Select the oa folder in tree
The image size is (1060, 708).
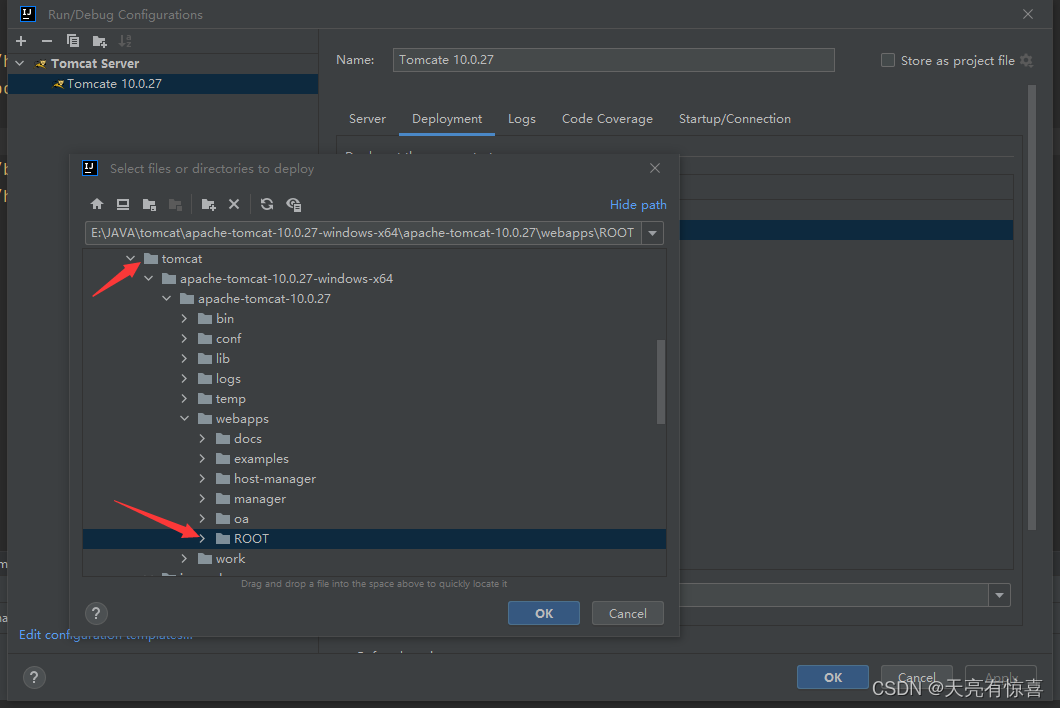tap(241, 519)
